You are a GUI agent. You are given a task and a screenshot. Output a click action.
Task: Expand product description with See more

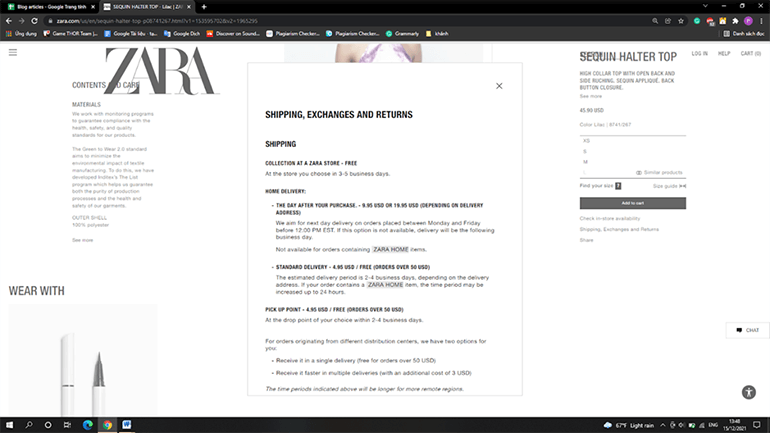point(590,96)
